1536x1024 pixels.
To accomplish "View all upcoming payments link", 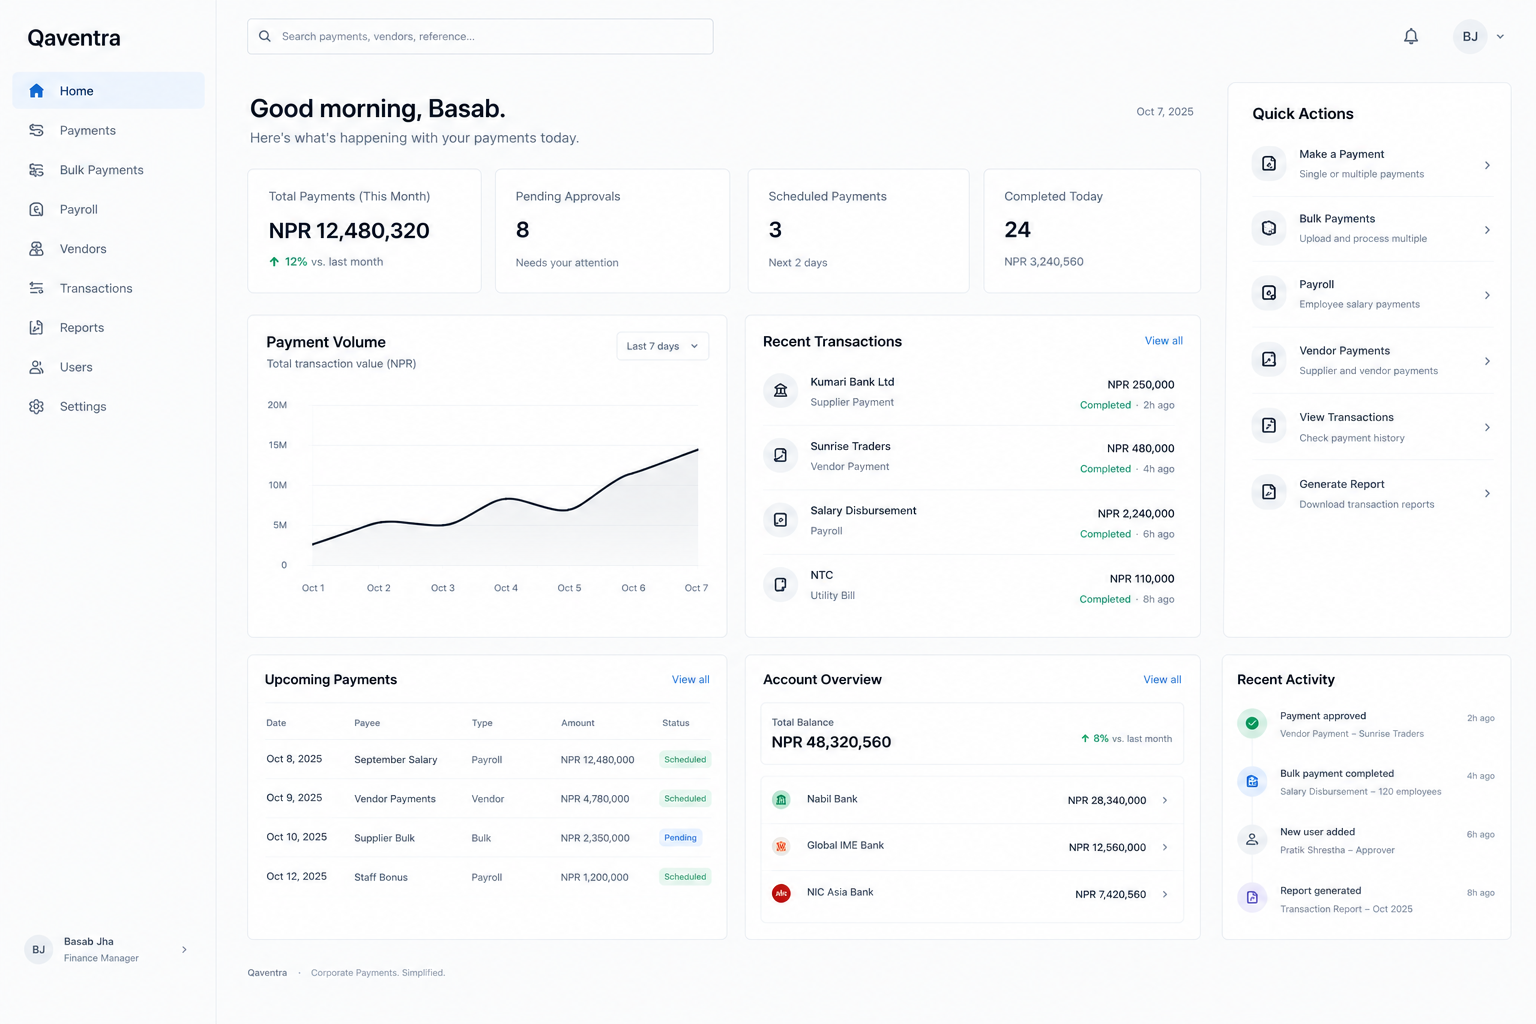I will pyautogui.click(x=690, y=680).
